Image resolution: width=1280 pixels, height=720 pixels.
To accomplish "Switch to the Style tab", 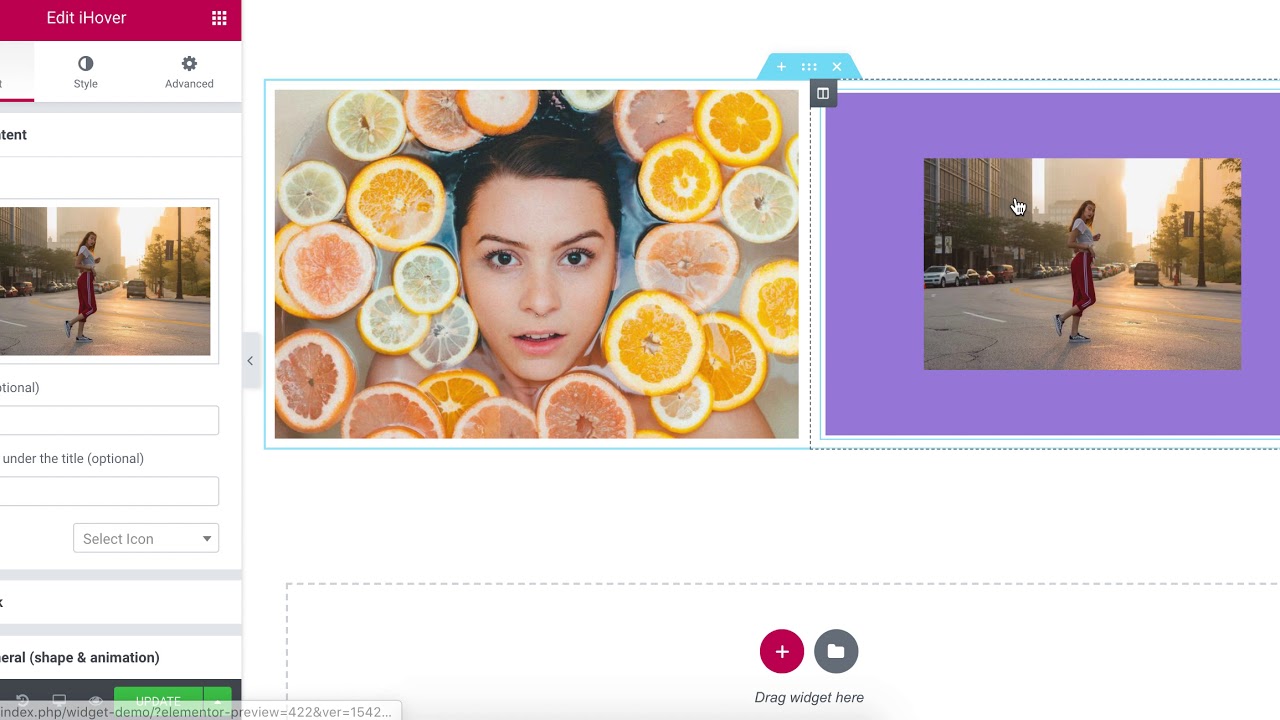I will coord(86,72).
